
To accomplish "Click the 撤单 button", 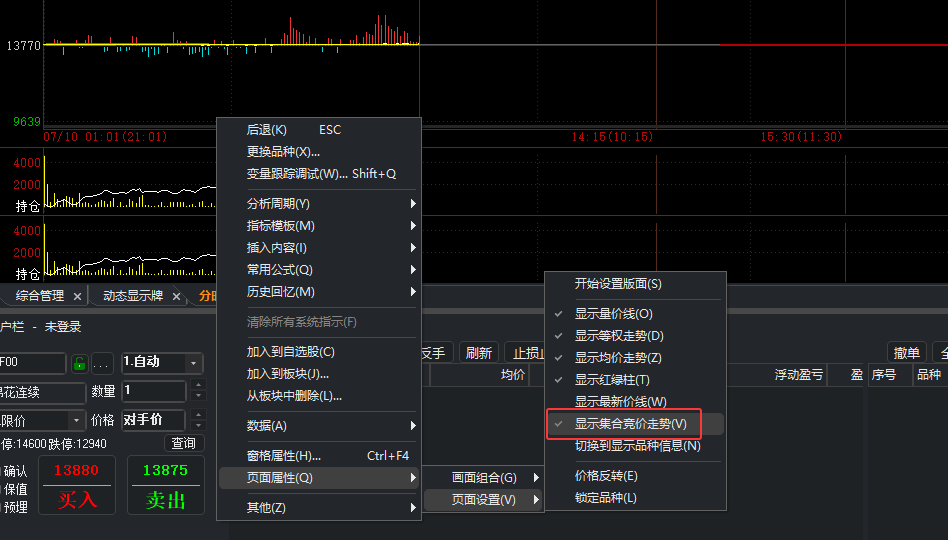I will [907, 353].
